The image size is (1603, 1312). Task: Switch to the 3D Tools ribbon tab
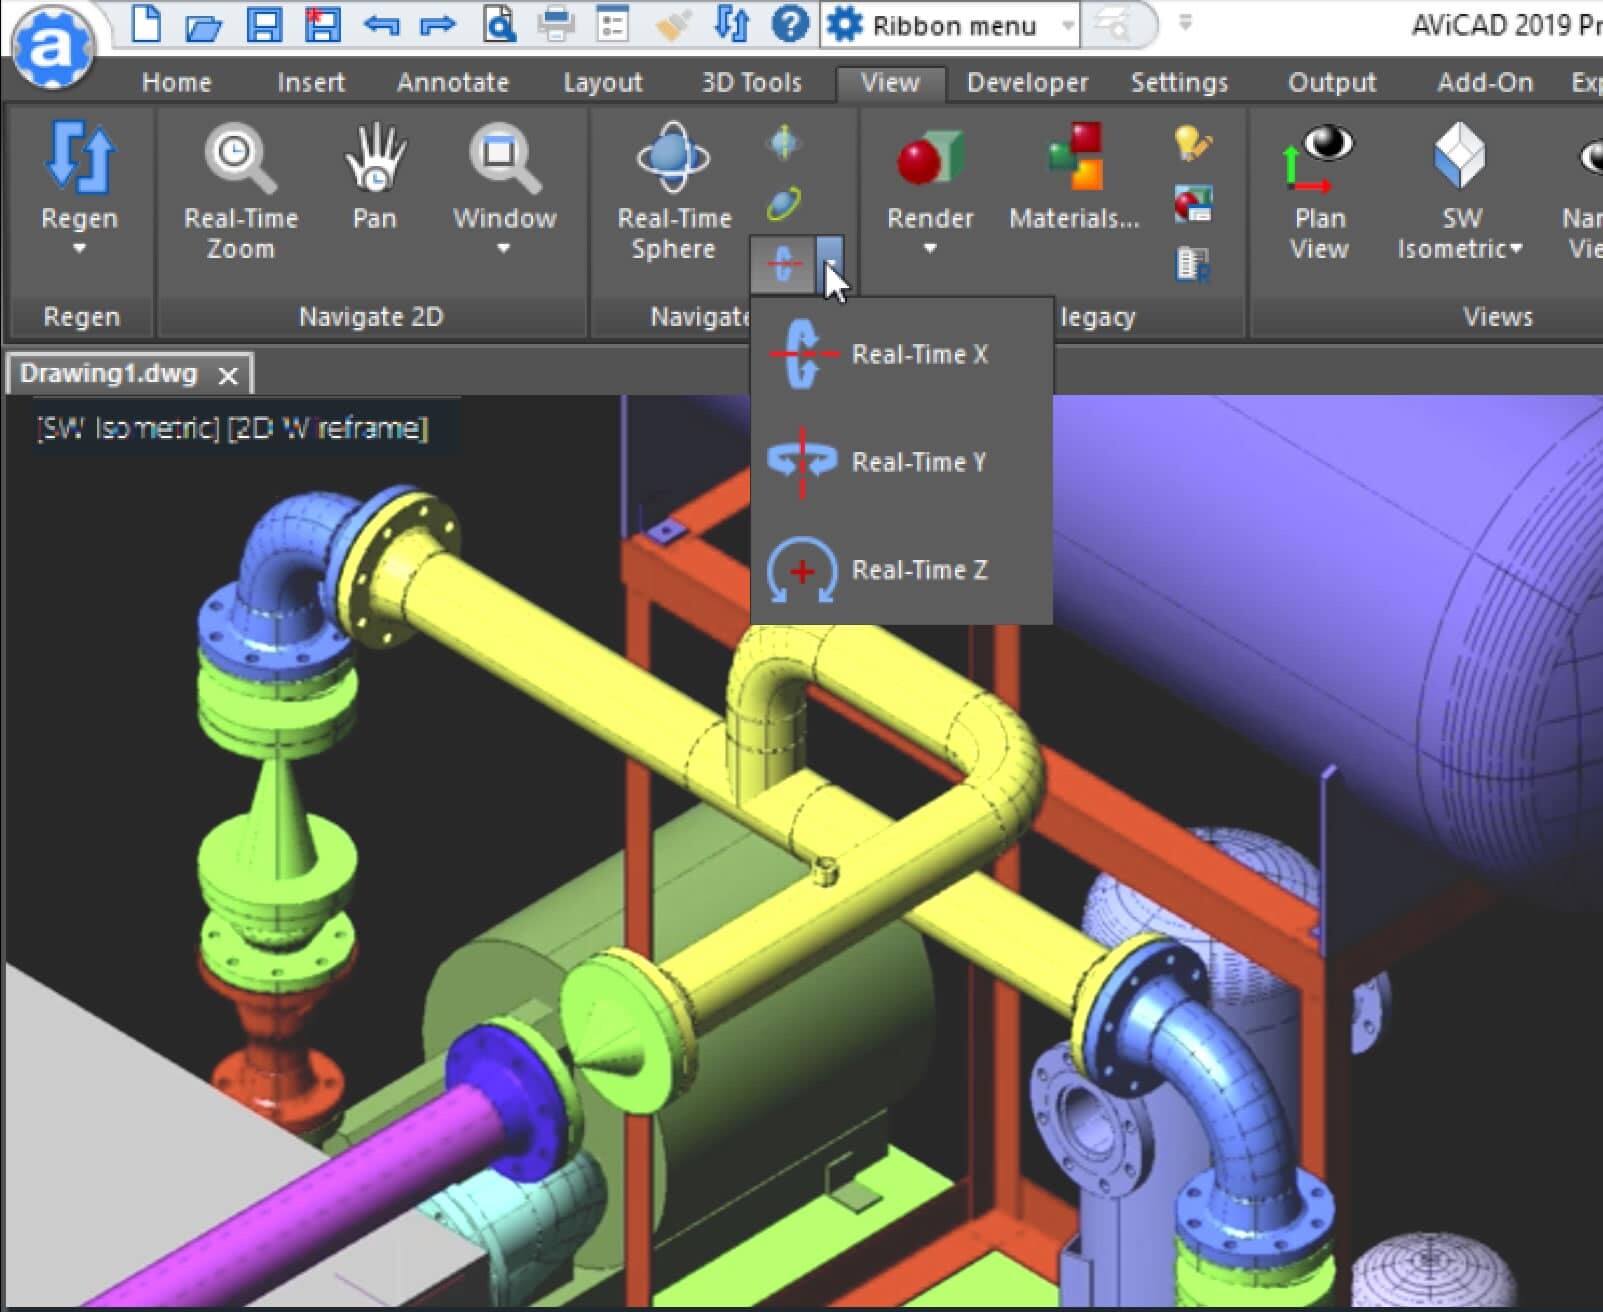751,82
